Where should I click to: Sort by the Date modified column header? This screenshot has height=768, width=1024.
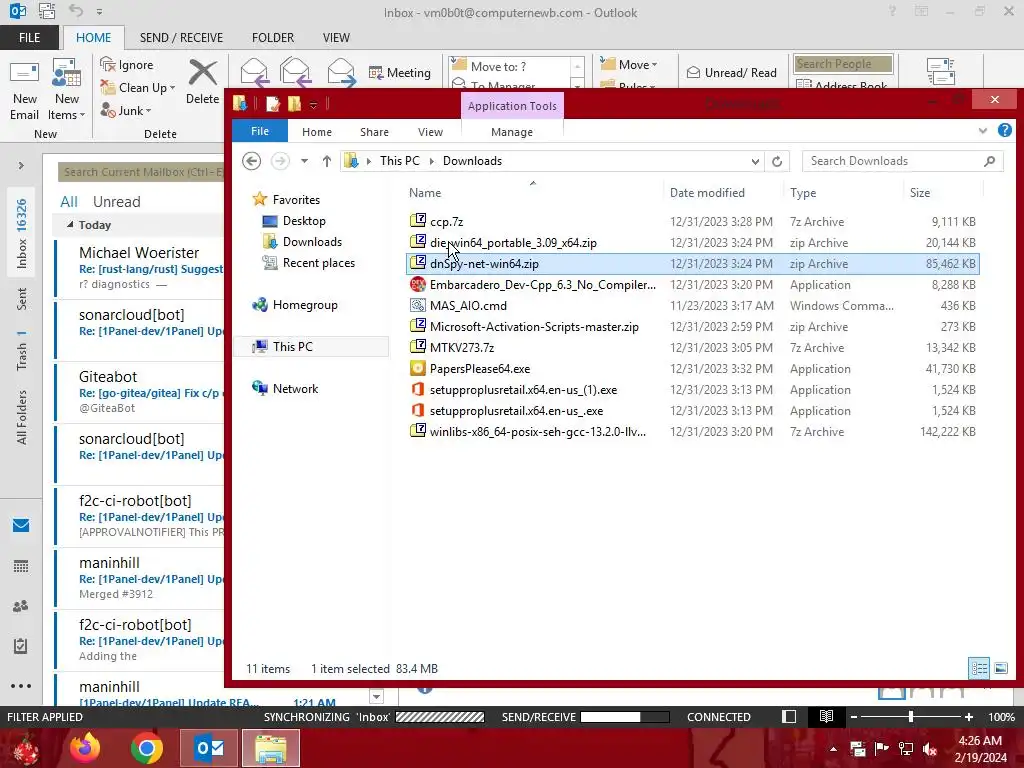[707, 193]
